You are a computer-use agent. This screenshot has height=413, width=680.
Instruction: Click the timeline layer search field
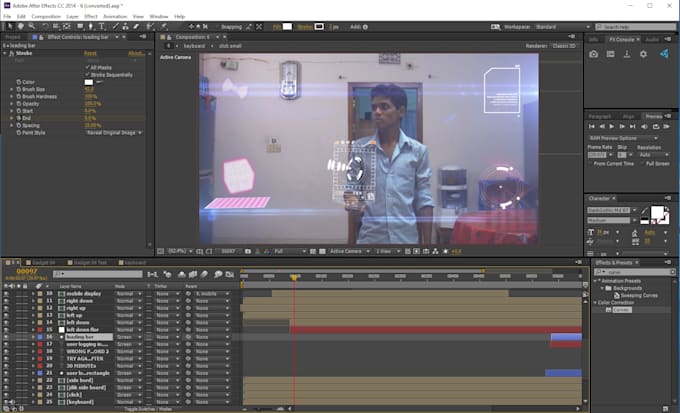98,274
